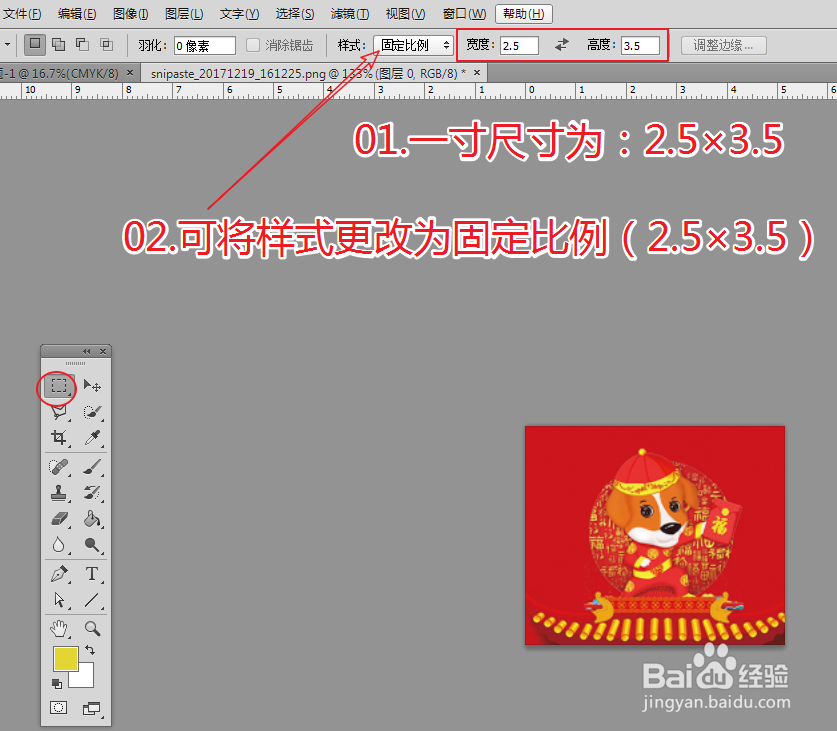Pick the Clone Stamp tool
Image resolution: width=837 pixels, height=731 pixels.
[x=59, y=493]
